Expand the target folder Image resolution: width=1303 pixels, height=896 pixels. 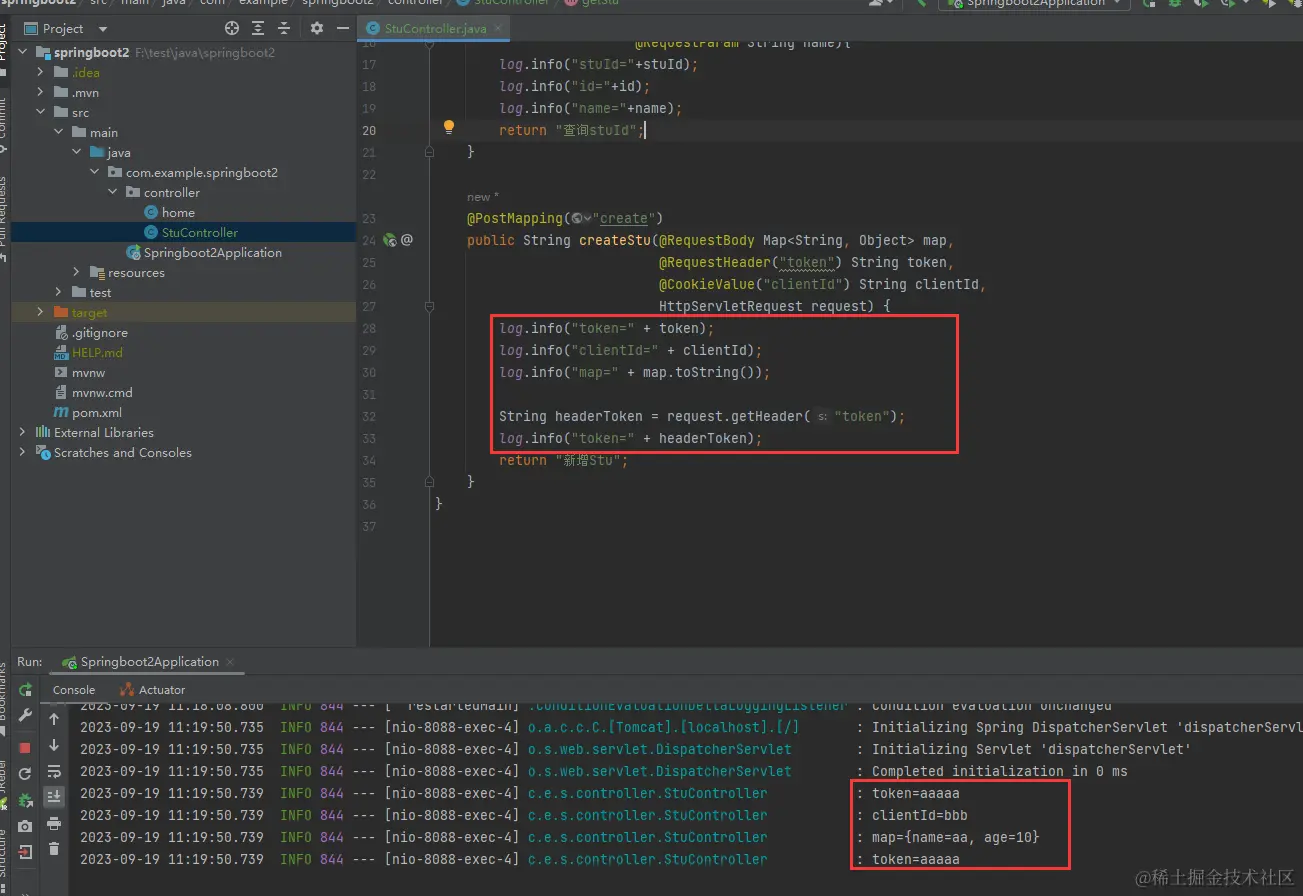pyautogui.click(x=41, y=312)
